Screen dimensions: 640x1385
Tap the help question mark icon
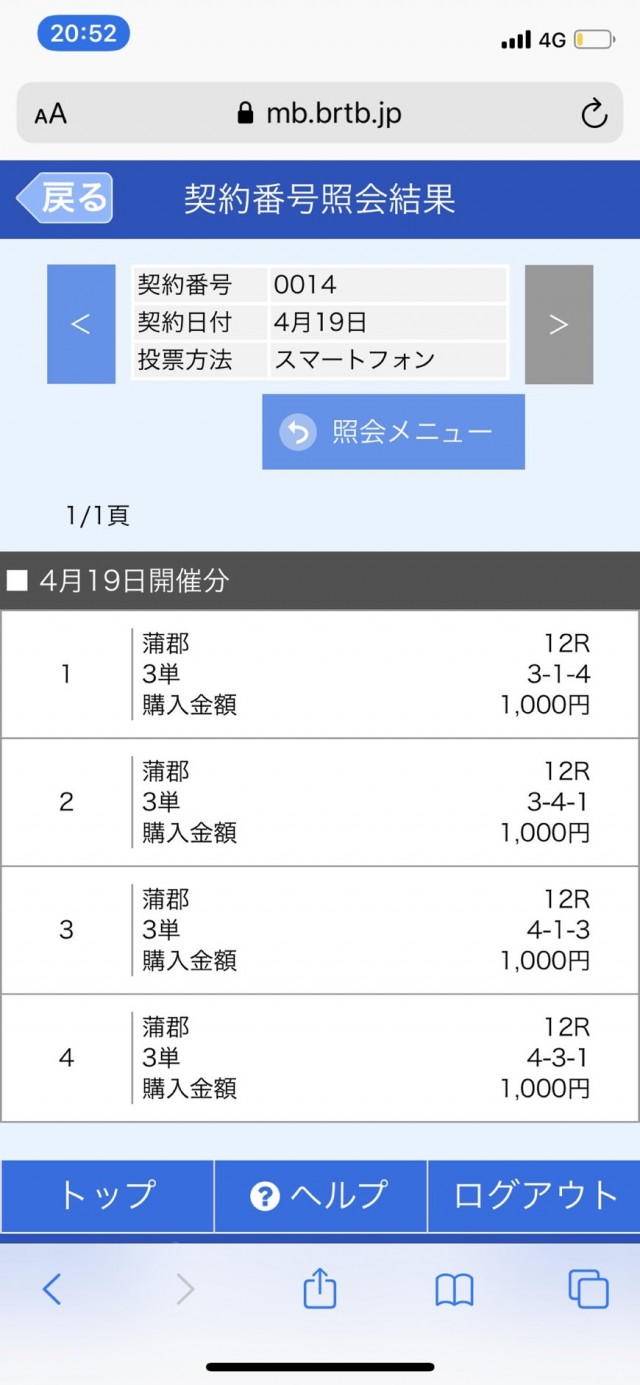pos(265,1196)
